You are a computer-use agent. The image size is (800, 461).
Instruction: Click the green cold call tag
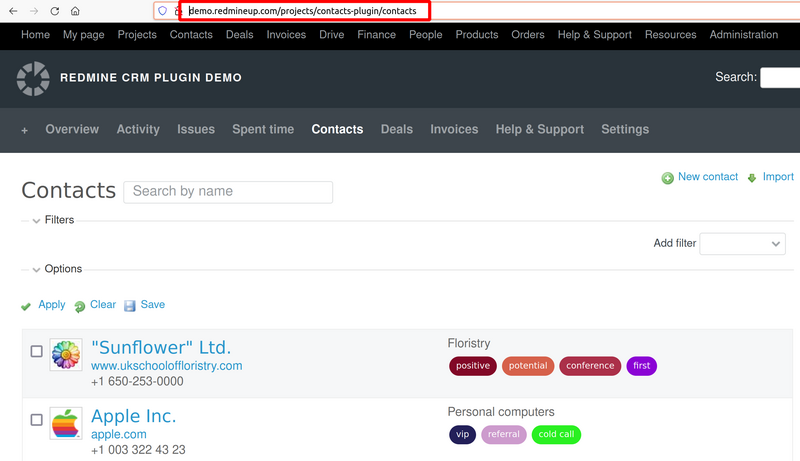point(557,435)
